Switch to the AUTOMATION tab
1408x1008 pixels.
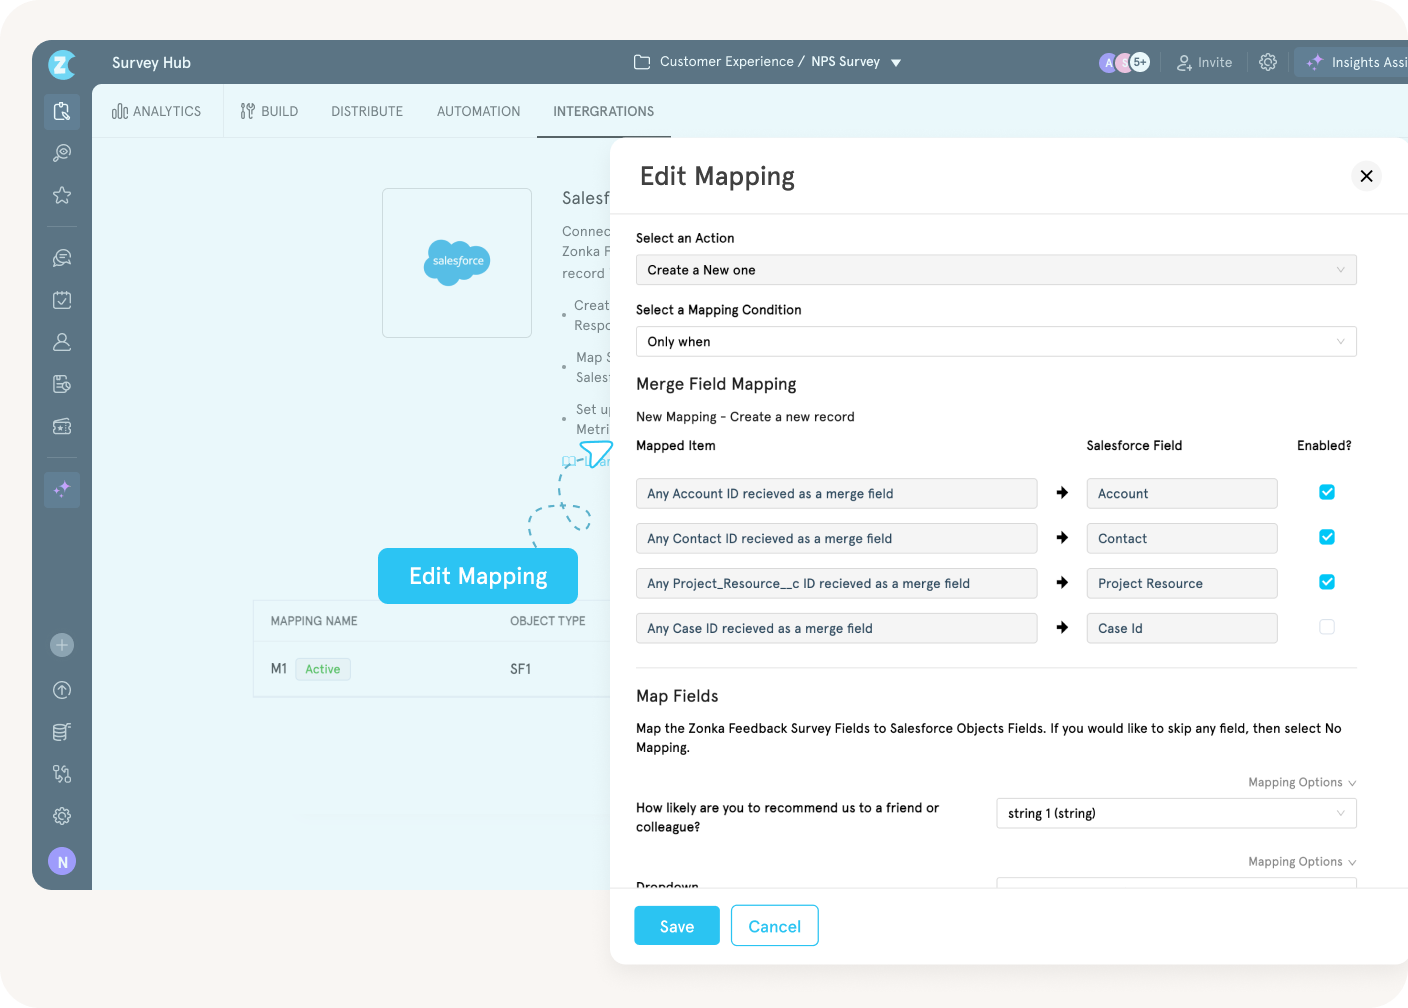(478, 111)
